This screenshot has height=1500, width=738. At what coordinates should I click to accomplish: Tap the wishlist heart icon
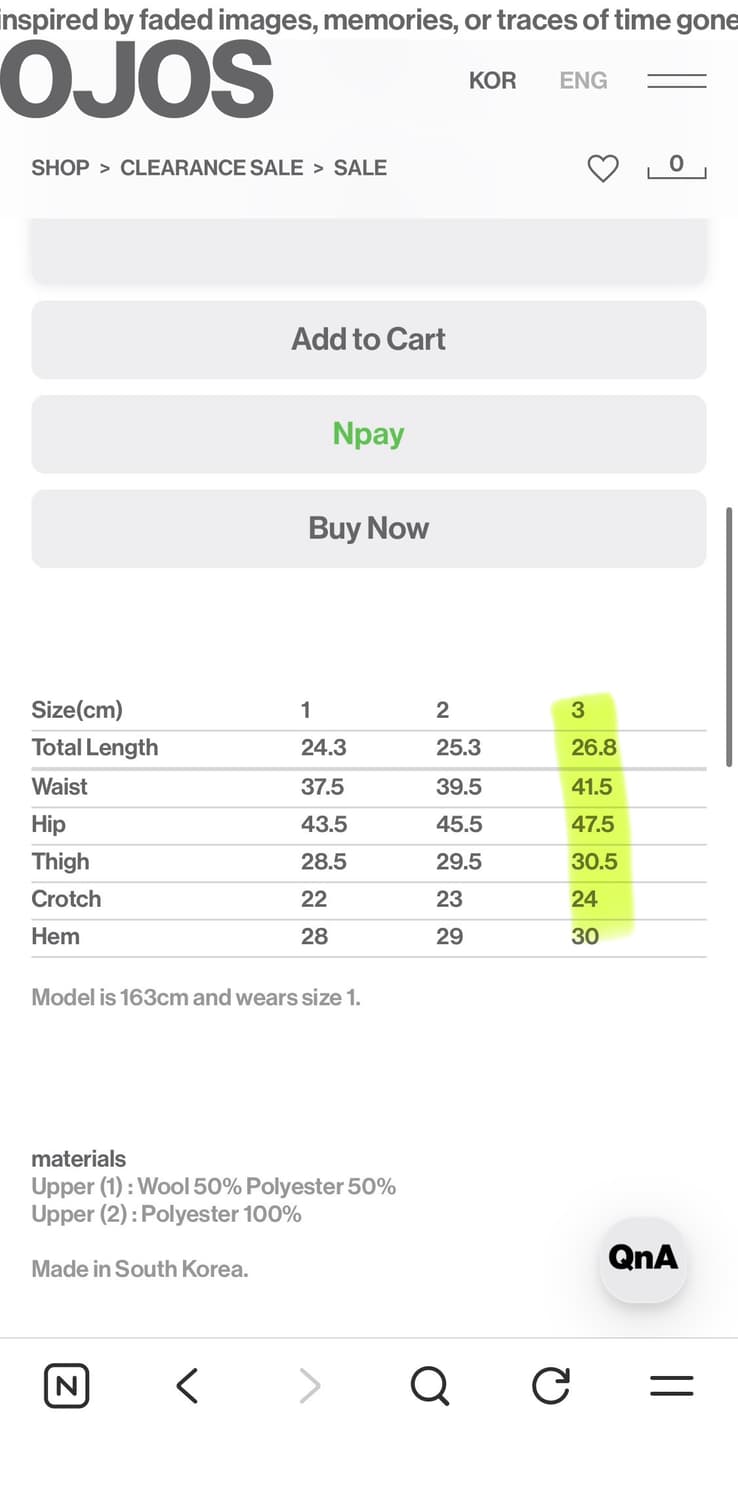click(602, 168)
